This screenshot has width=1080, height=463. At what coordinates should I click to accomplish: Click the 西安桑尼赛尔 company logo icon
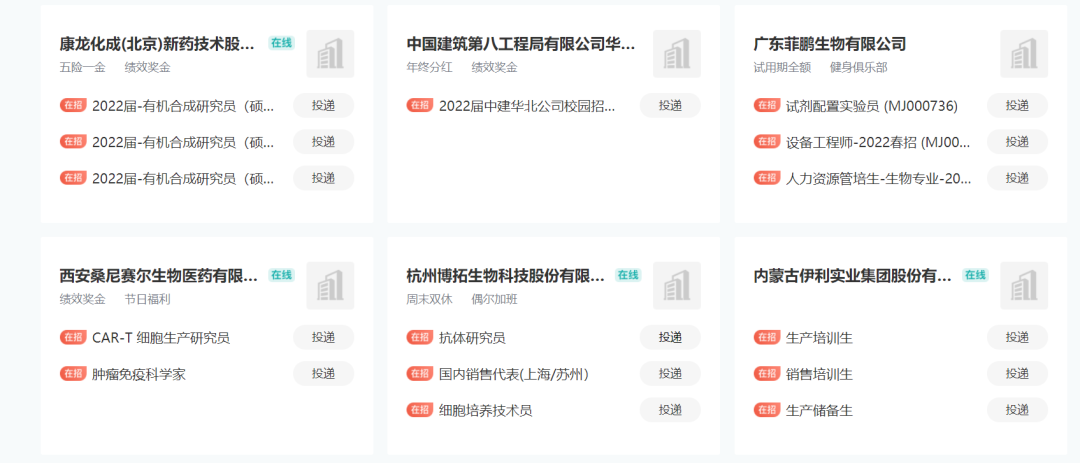[330, 286]
